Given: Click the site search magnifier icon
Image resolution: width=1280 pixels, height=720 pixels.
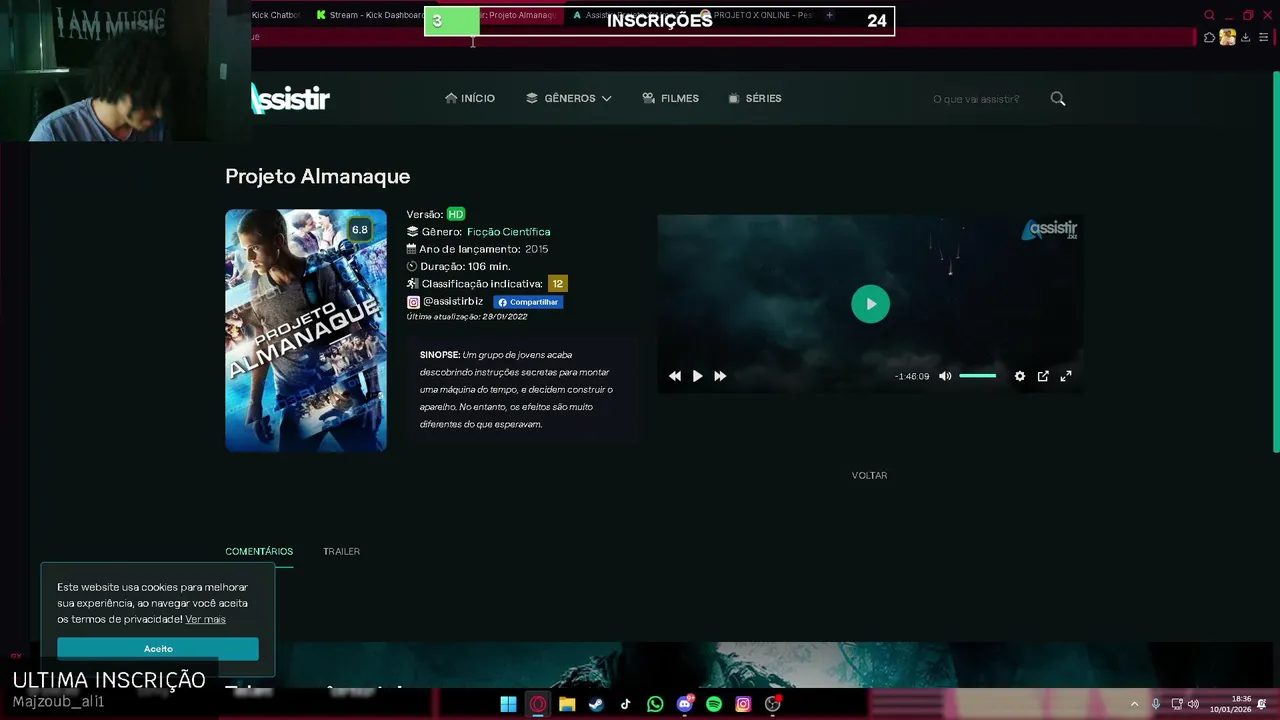Looking at the screenshot, I should [x=1058, y=98].
